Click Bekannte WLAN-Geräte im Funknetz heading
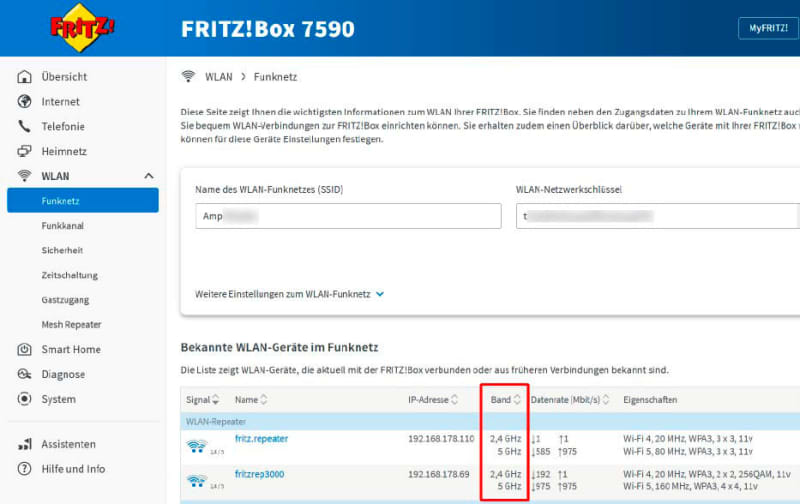Screen dimensions: 800x504 (x=279, y=347)
